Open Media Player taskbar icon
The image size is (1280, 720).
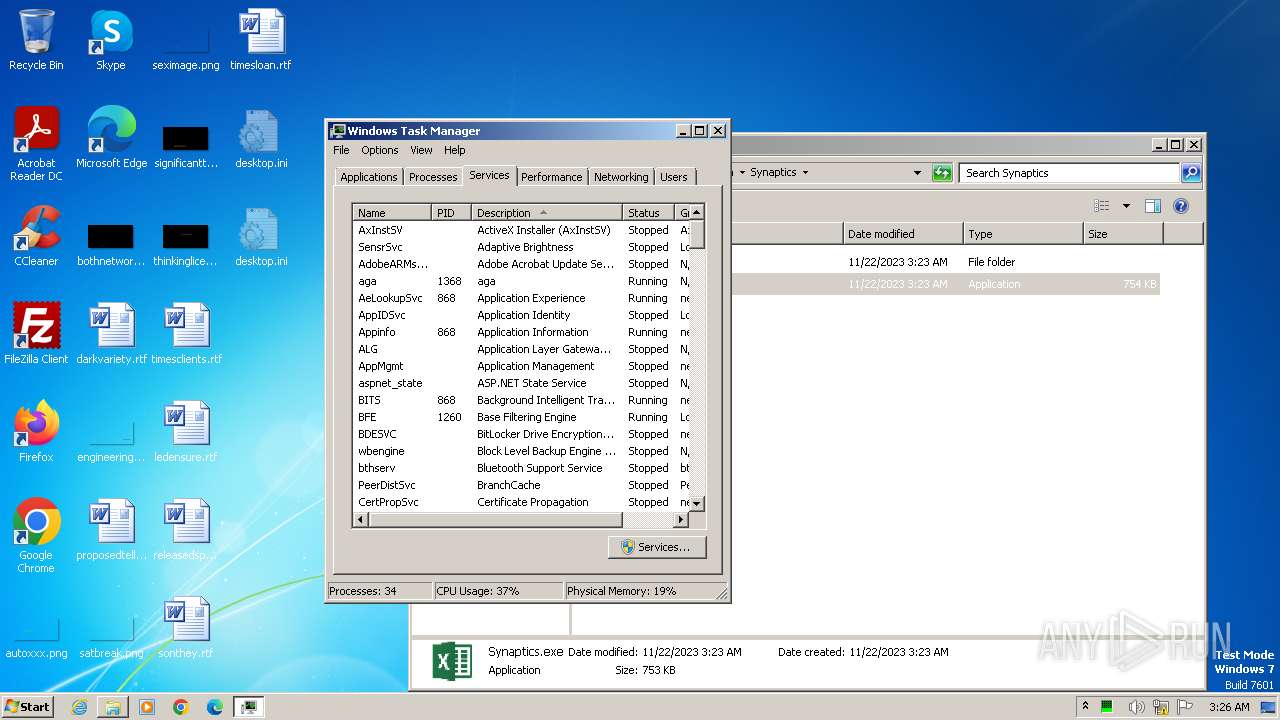[x=147, y=707]
